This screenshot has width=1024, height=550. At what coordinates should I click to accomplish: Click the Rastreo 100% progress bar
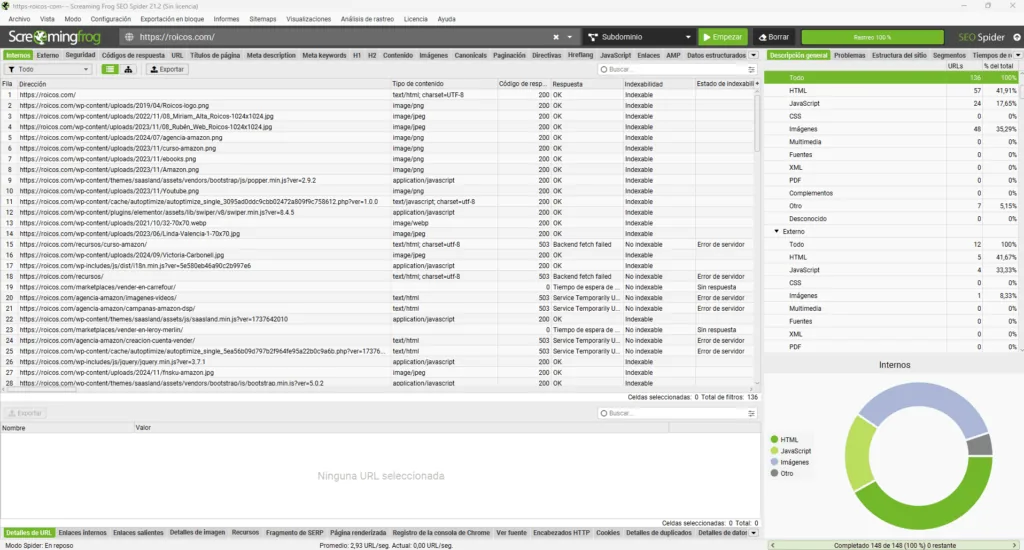pos(872,37)
